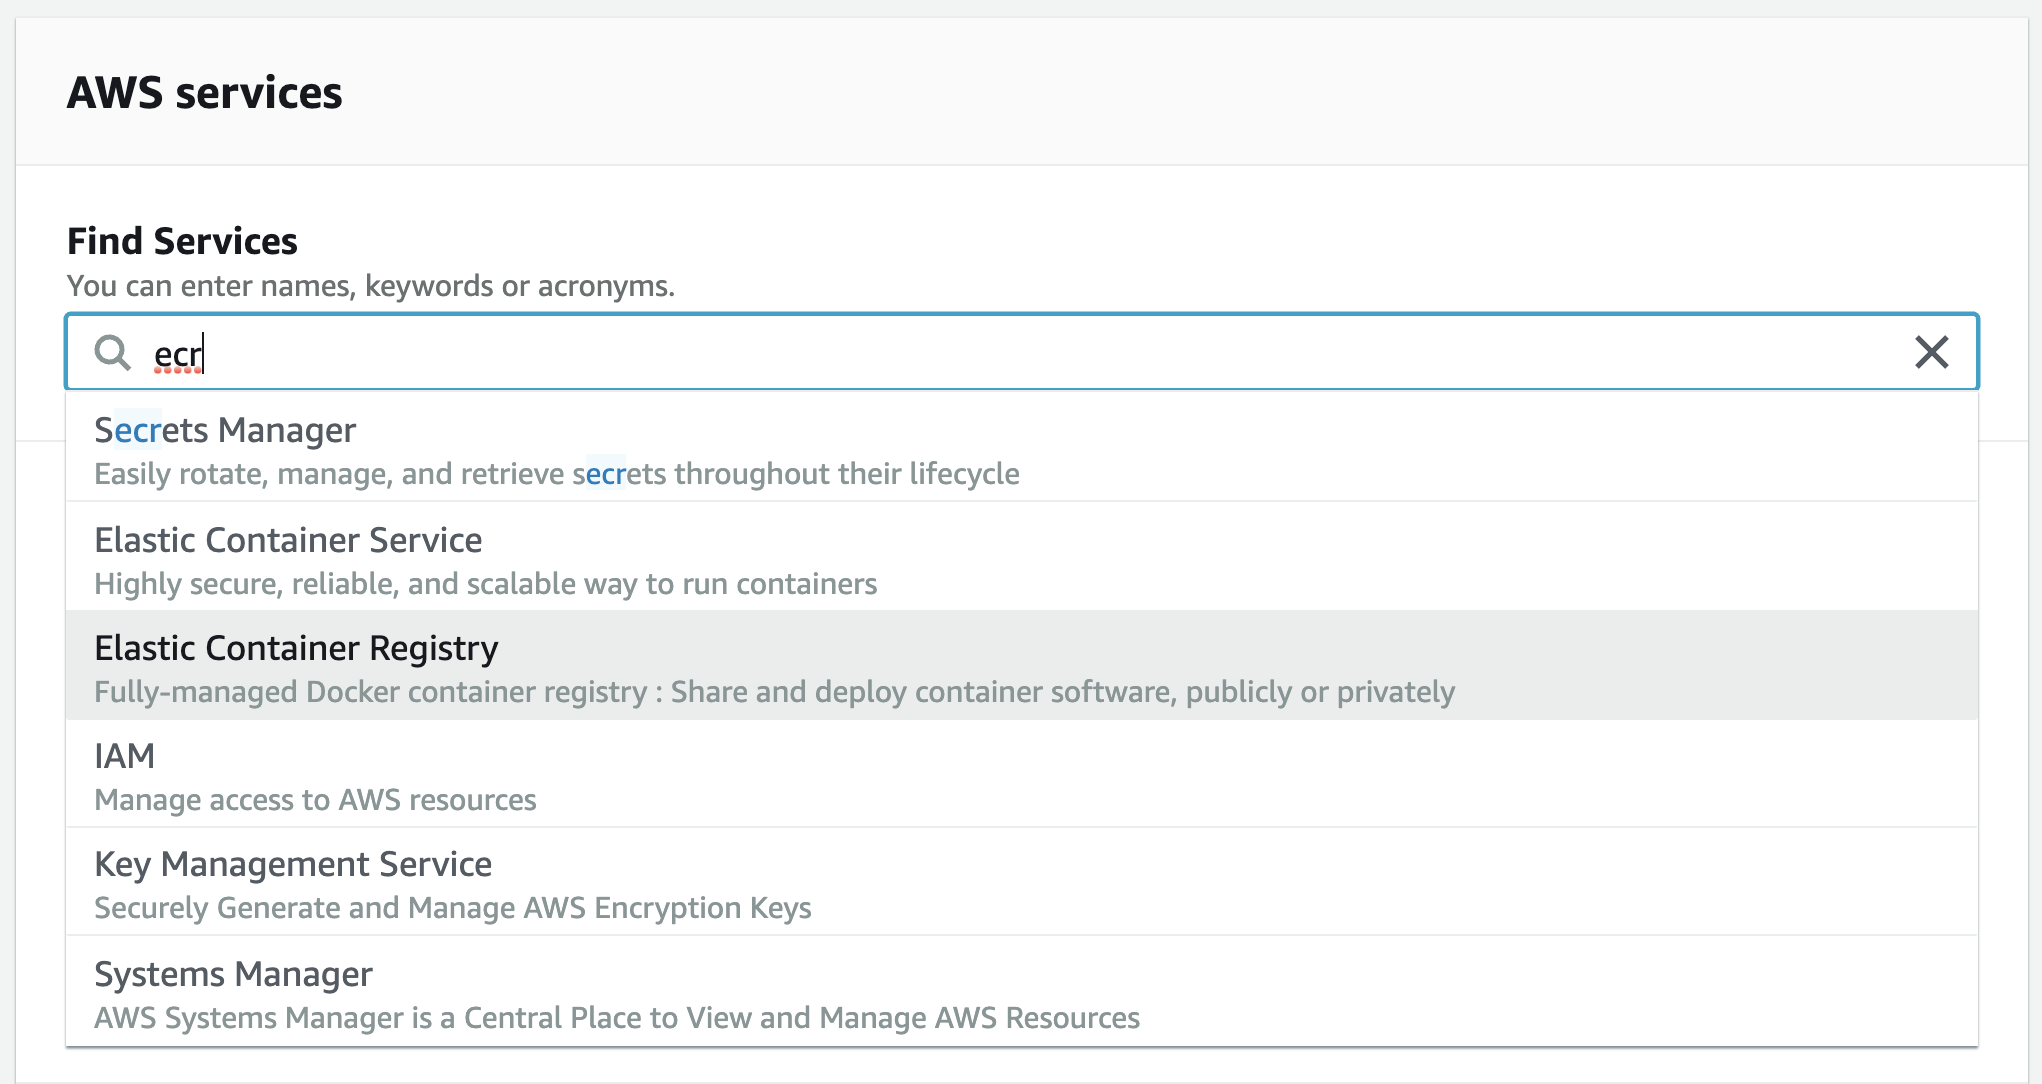Clear the search with the X icon

click(x=1931, y=352)
